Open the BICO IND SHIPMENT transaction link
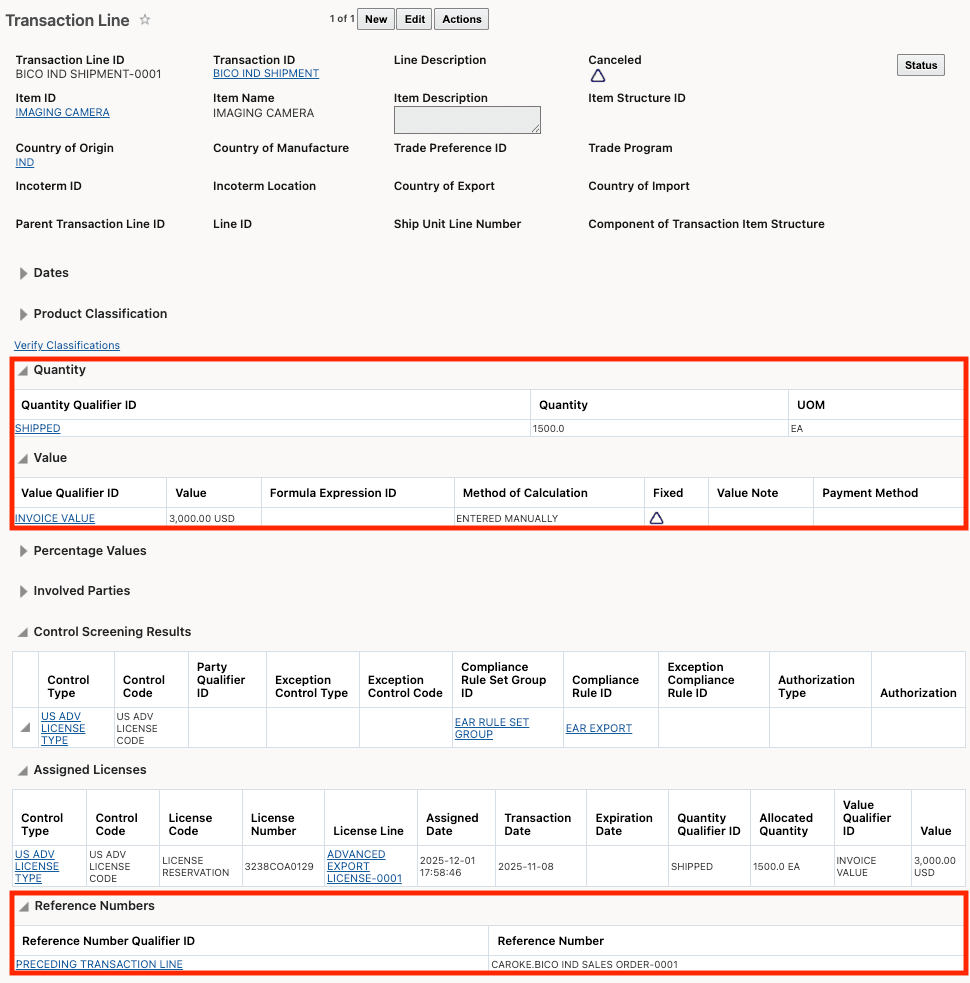Viewport: 970px width, 983px height. tap(265, 73)
